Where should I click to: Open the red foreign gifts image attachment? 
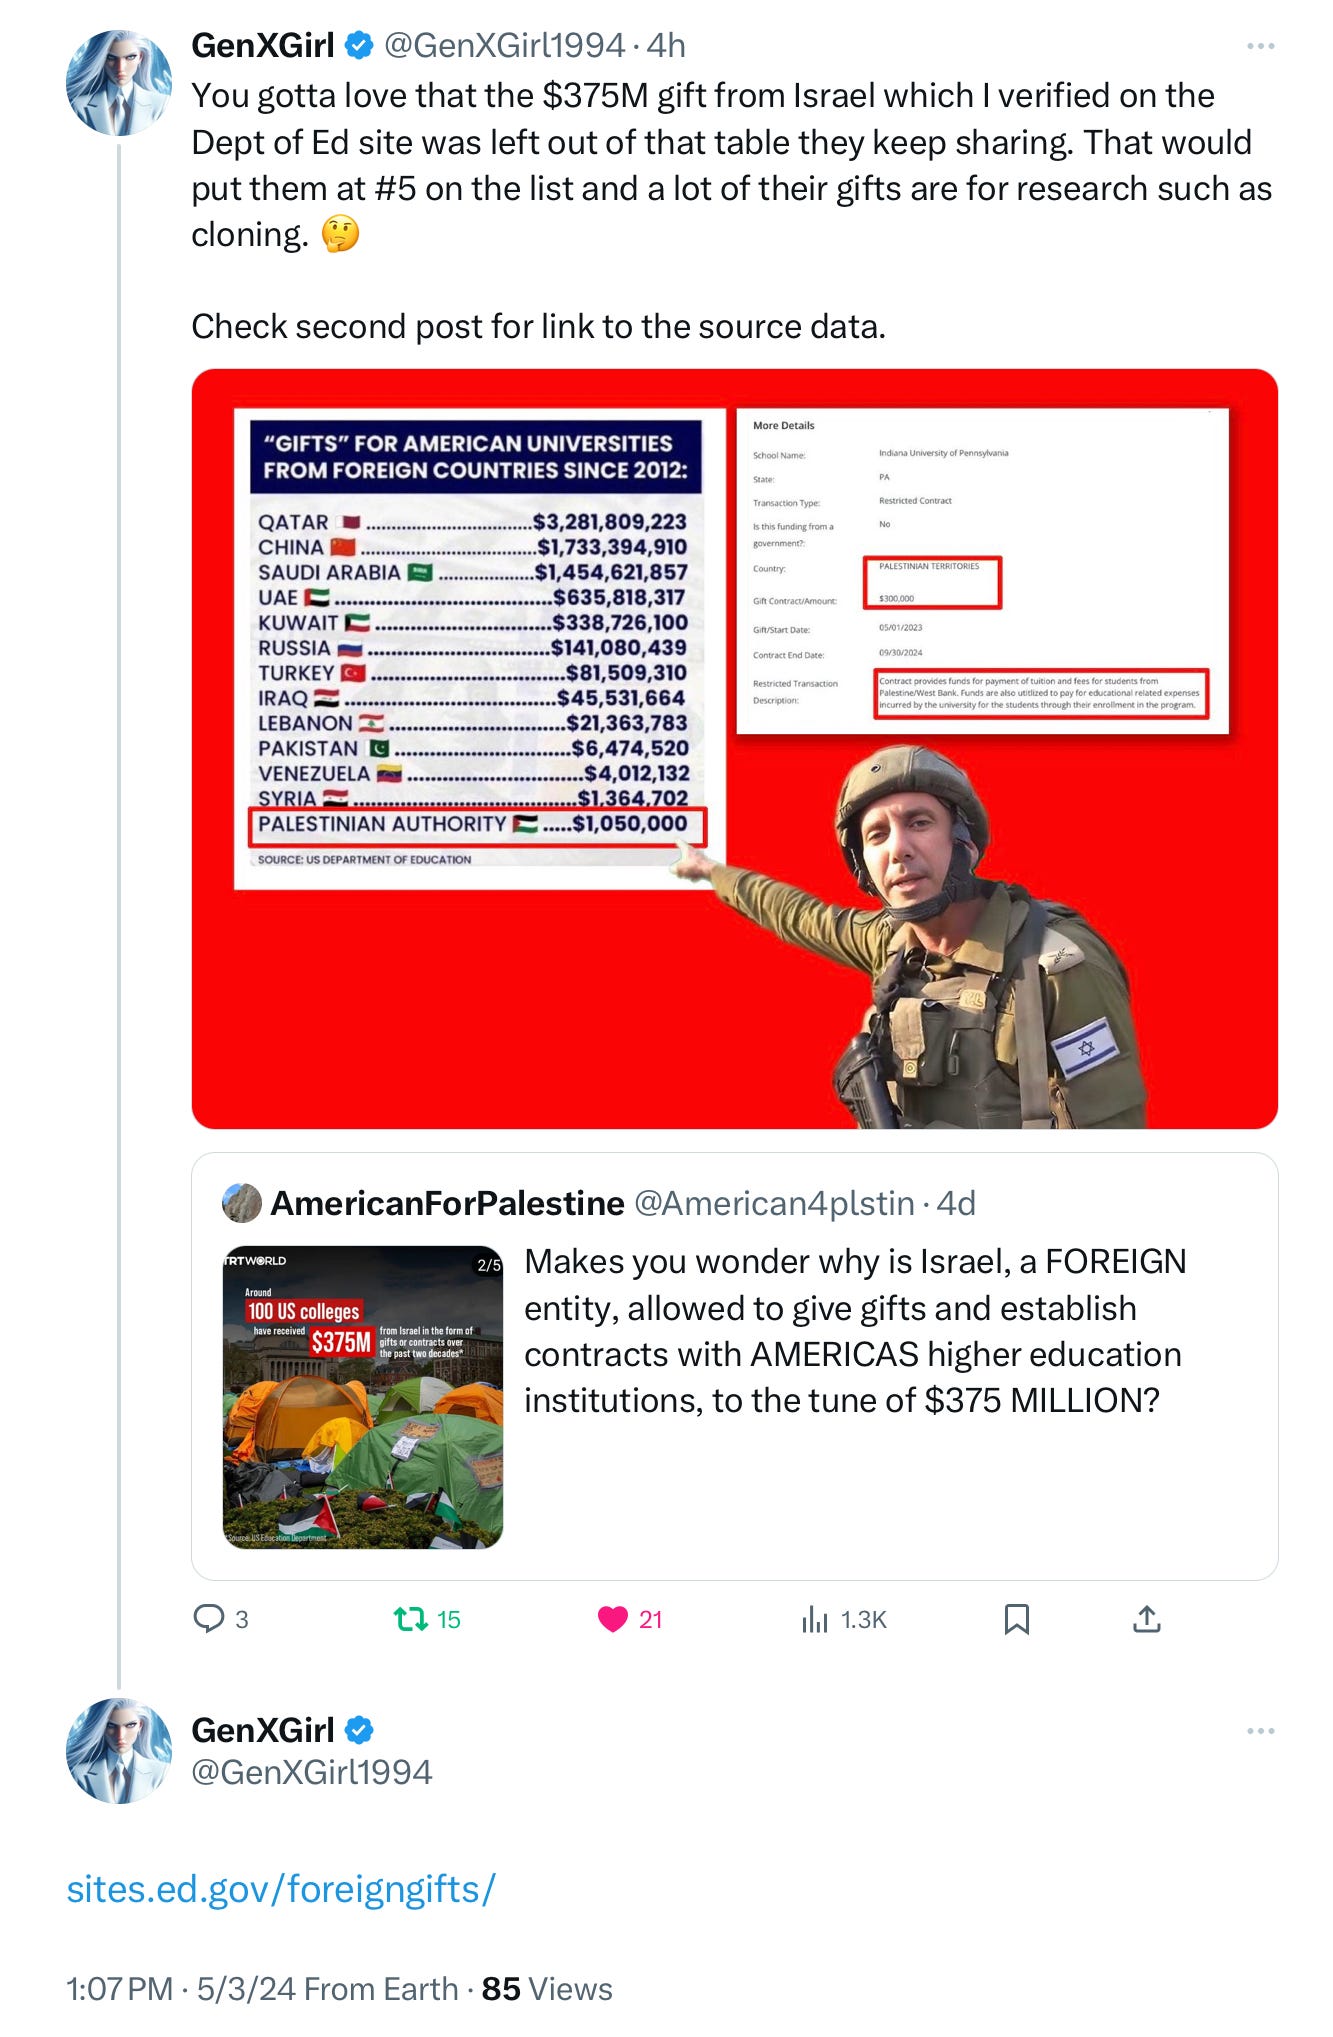pos(734,749)
